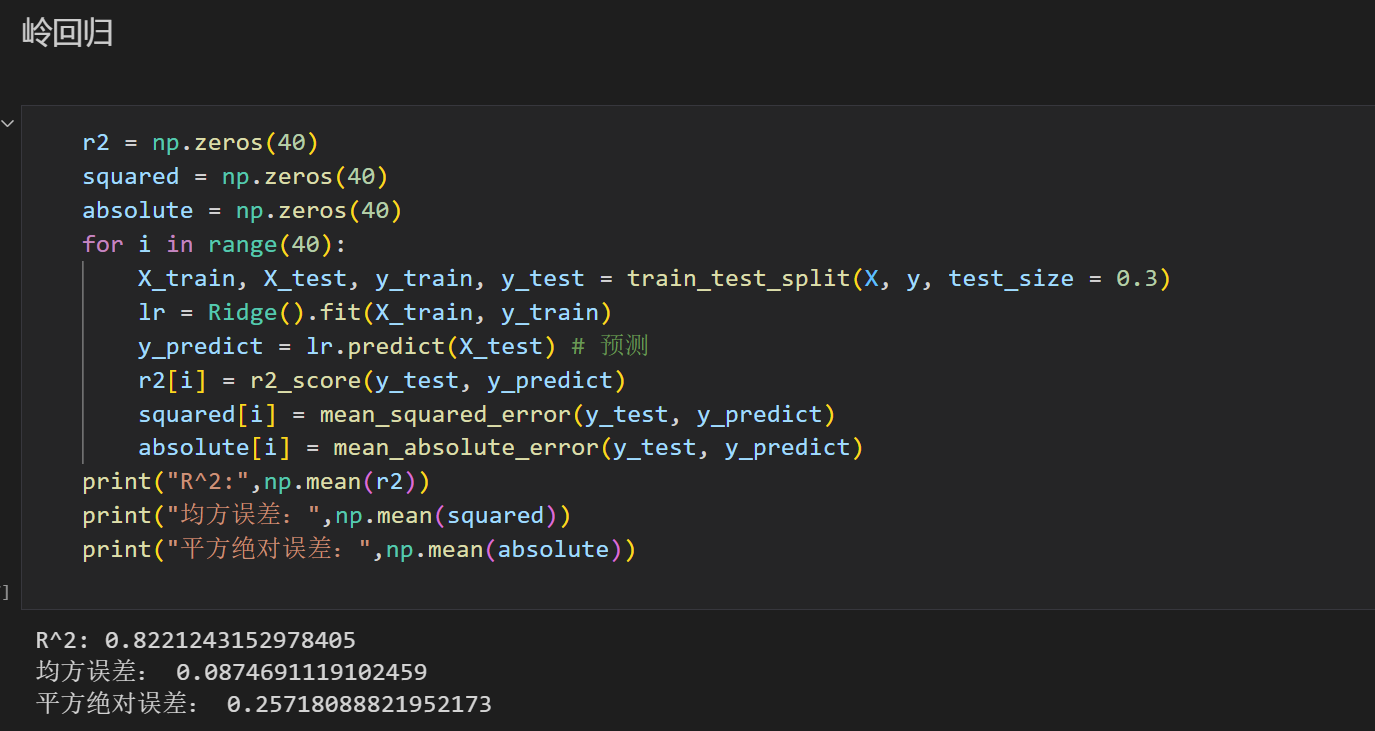This screenshot has height=731, width=1375.
Task: Place cursor on line absolute = np.zeros(40)
Action: pyautogui.click(x=242, y=211)
